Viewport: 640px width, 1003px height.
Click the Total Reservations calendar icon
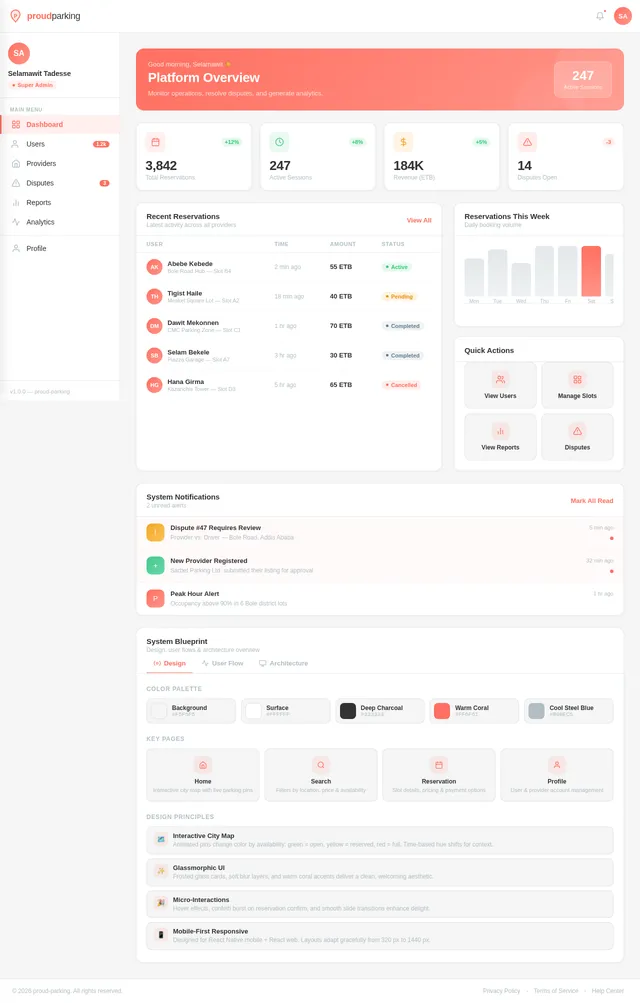point(155,142)
